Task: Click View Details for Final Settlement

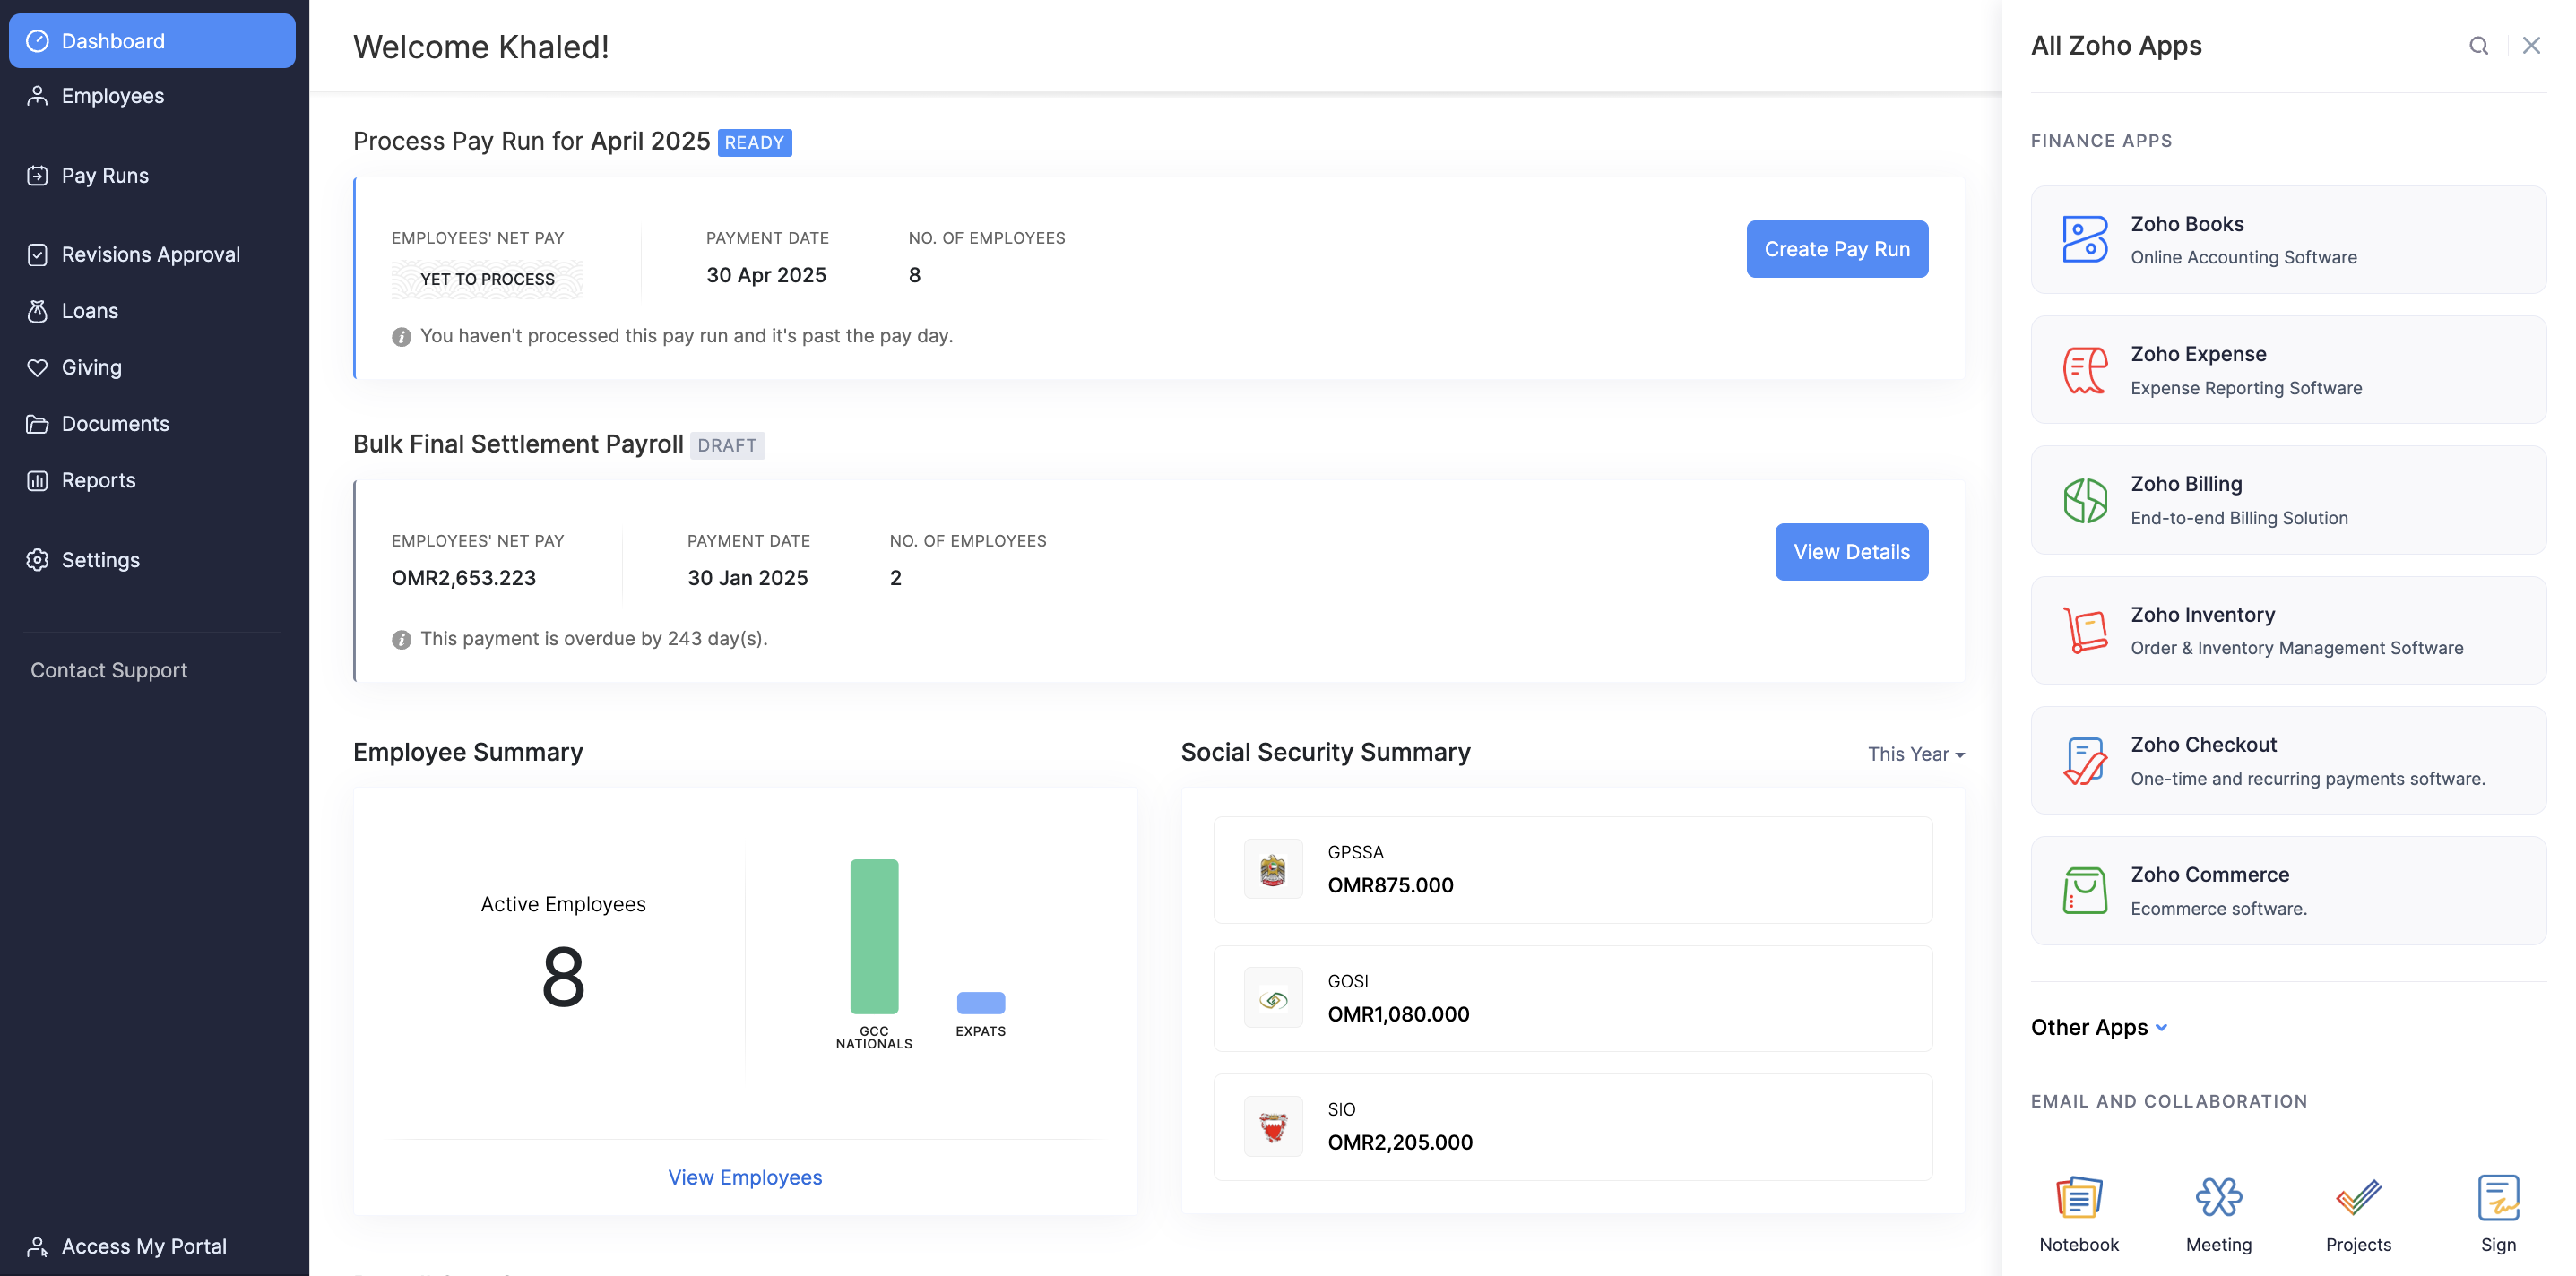Action: pyautogui.click(x=1850, y=552)
